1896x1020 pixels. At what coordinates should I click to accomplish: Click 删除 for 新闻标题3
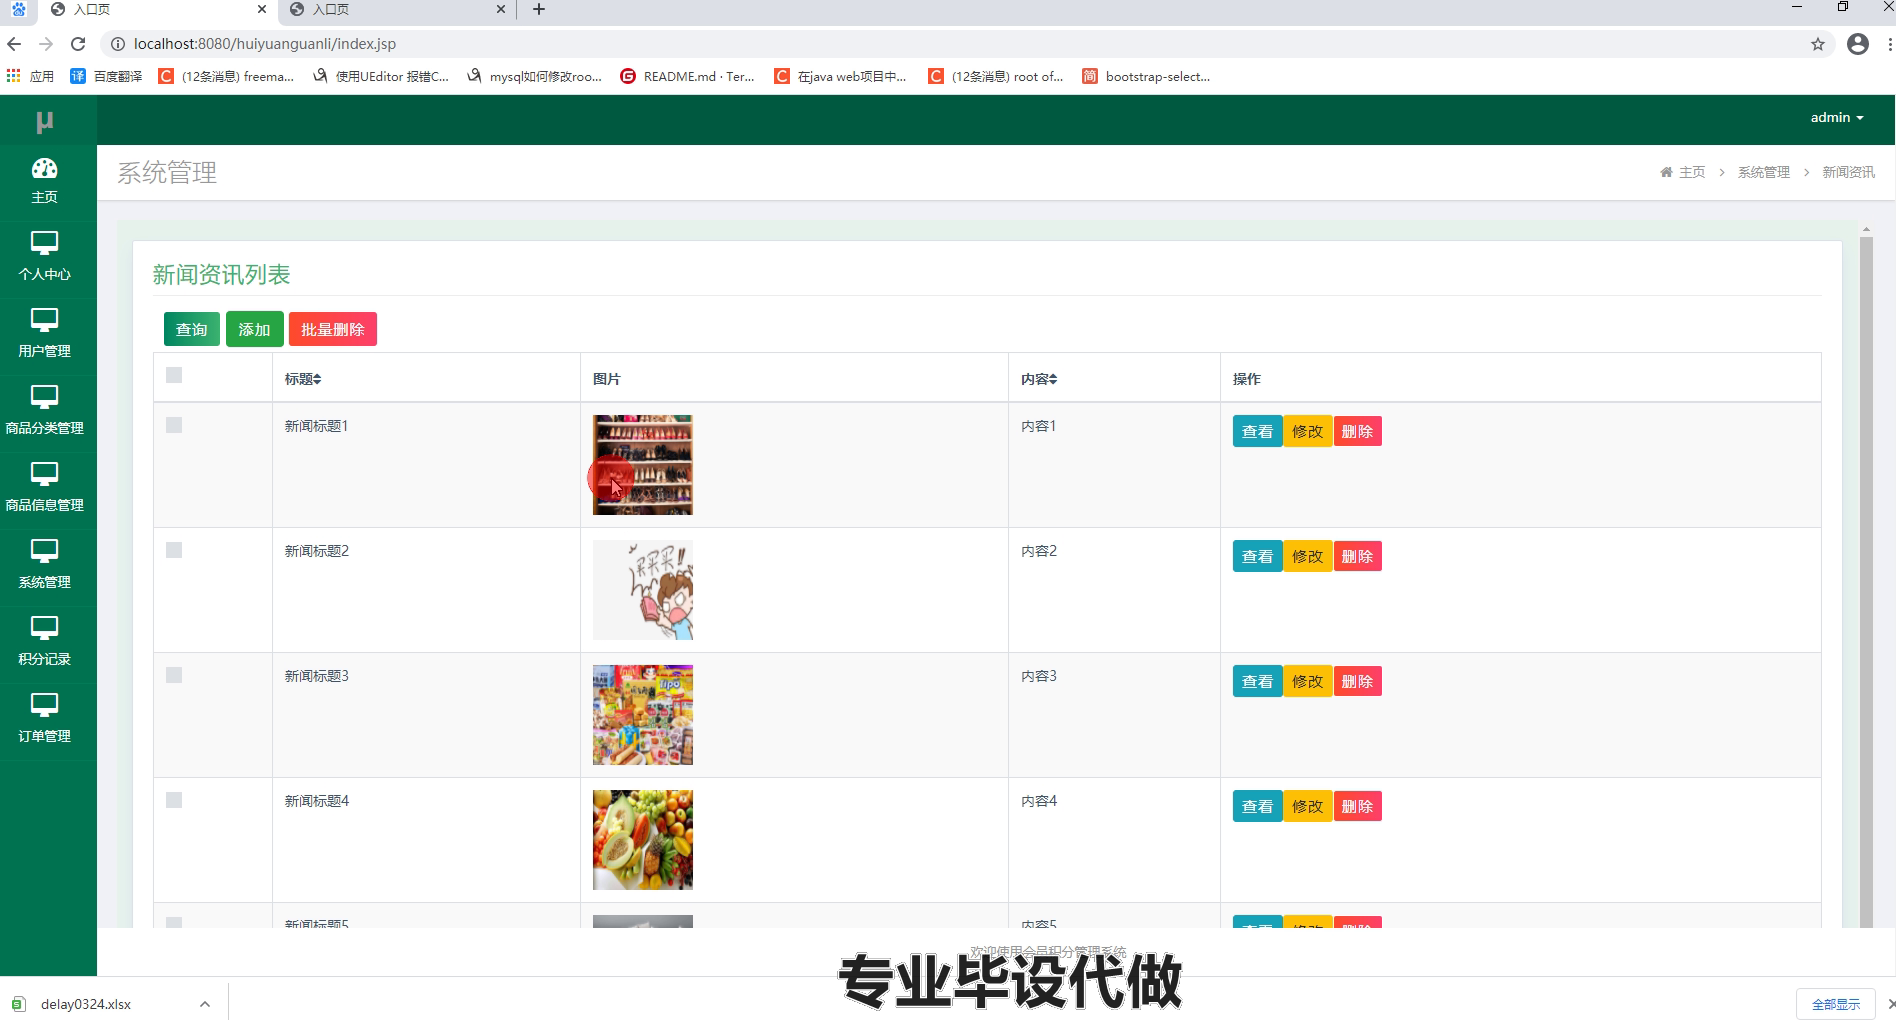tap(1357, 681)
